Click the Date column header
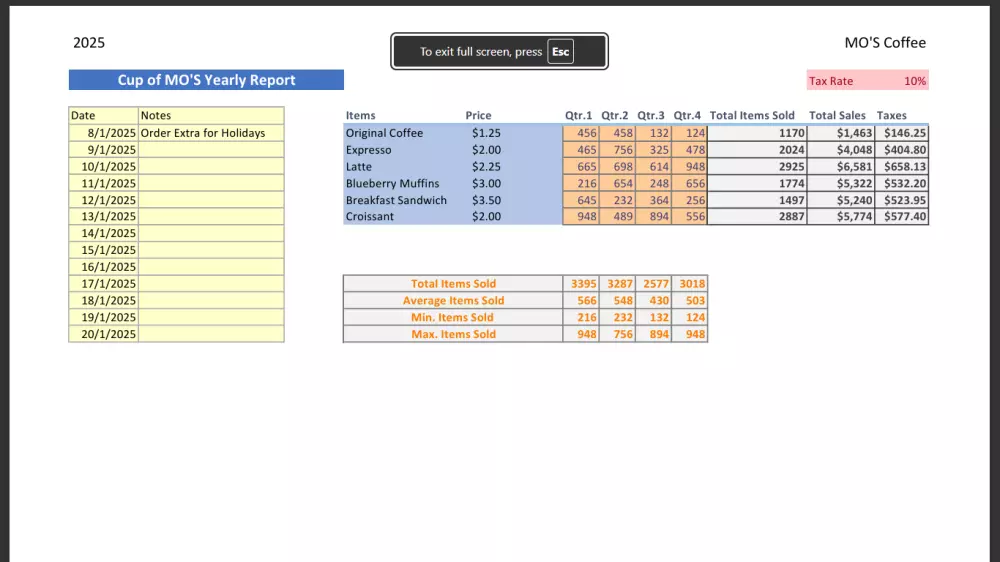 103,115
